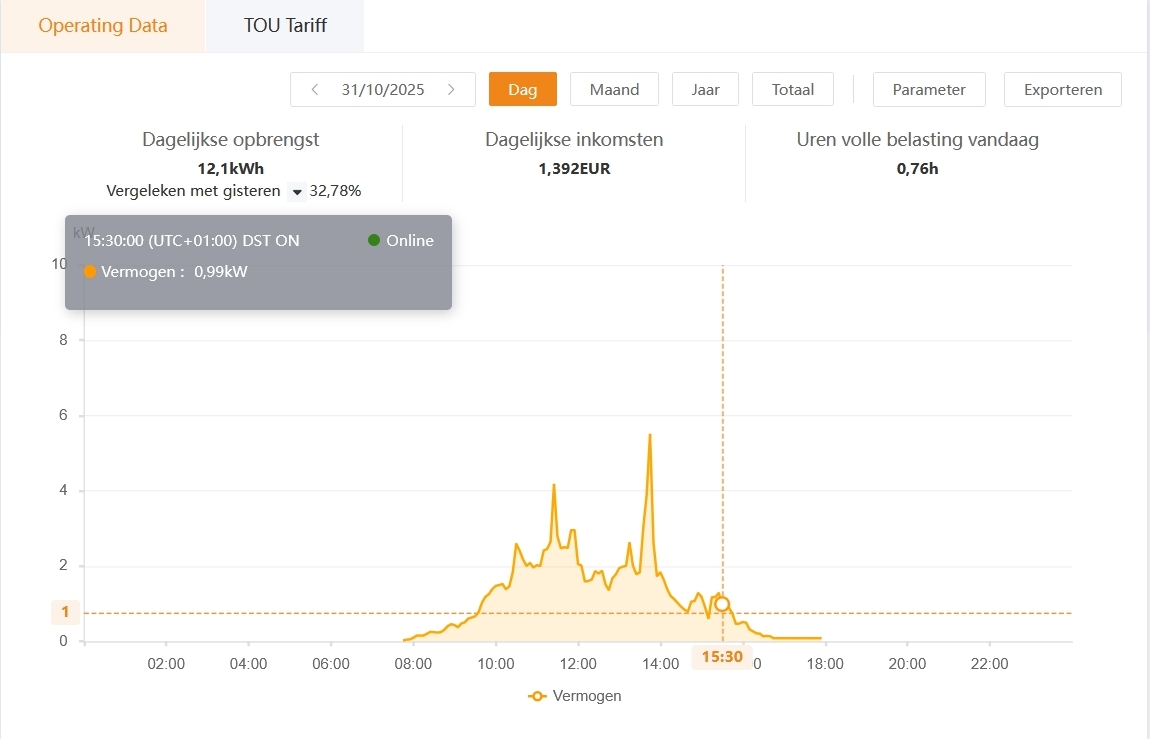Open the Parameter selector
The image size is (1150, 739).
point(929,90)
